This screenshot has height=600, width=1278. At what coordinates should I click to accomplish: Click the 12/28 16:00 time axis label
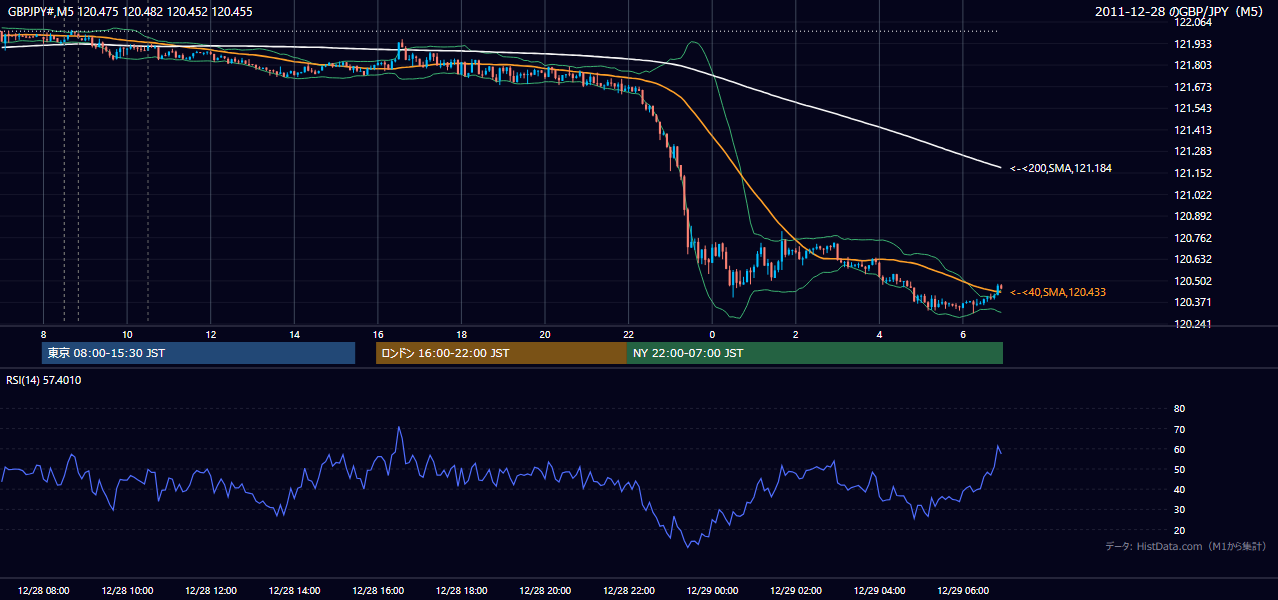pos(378,591)
